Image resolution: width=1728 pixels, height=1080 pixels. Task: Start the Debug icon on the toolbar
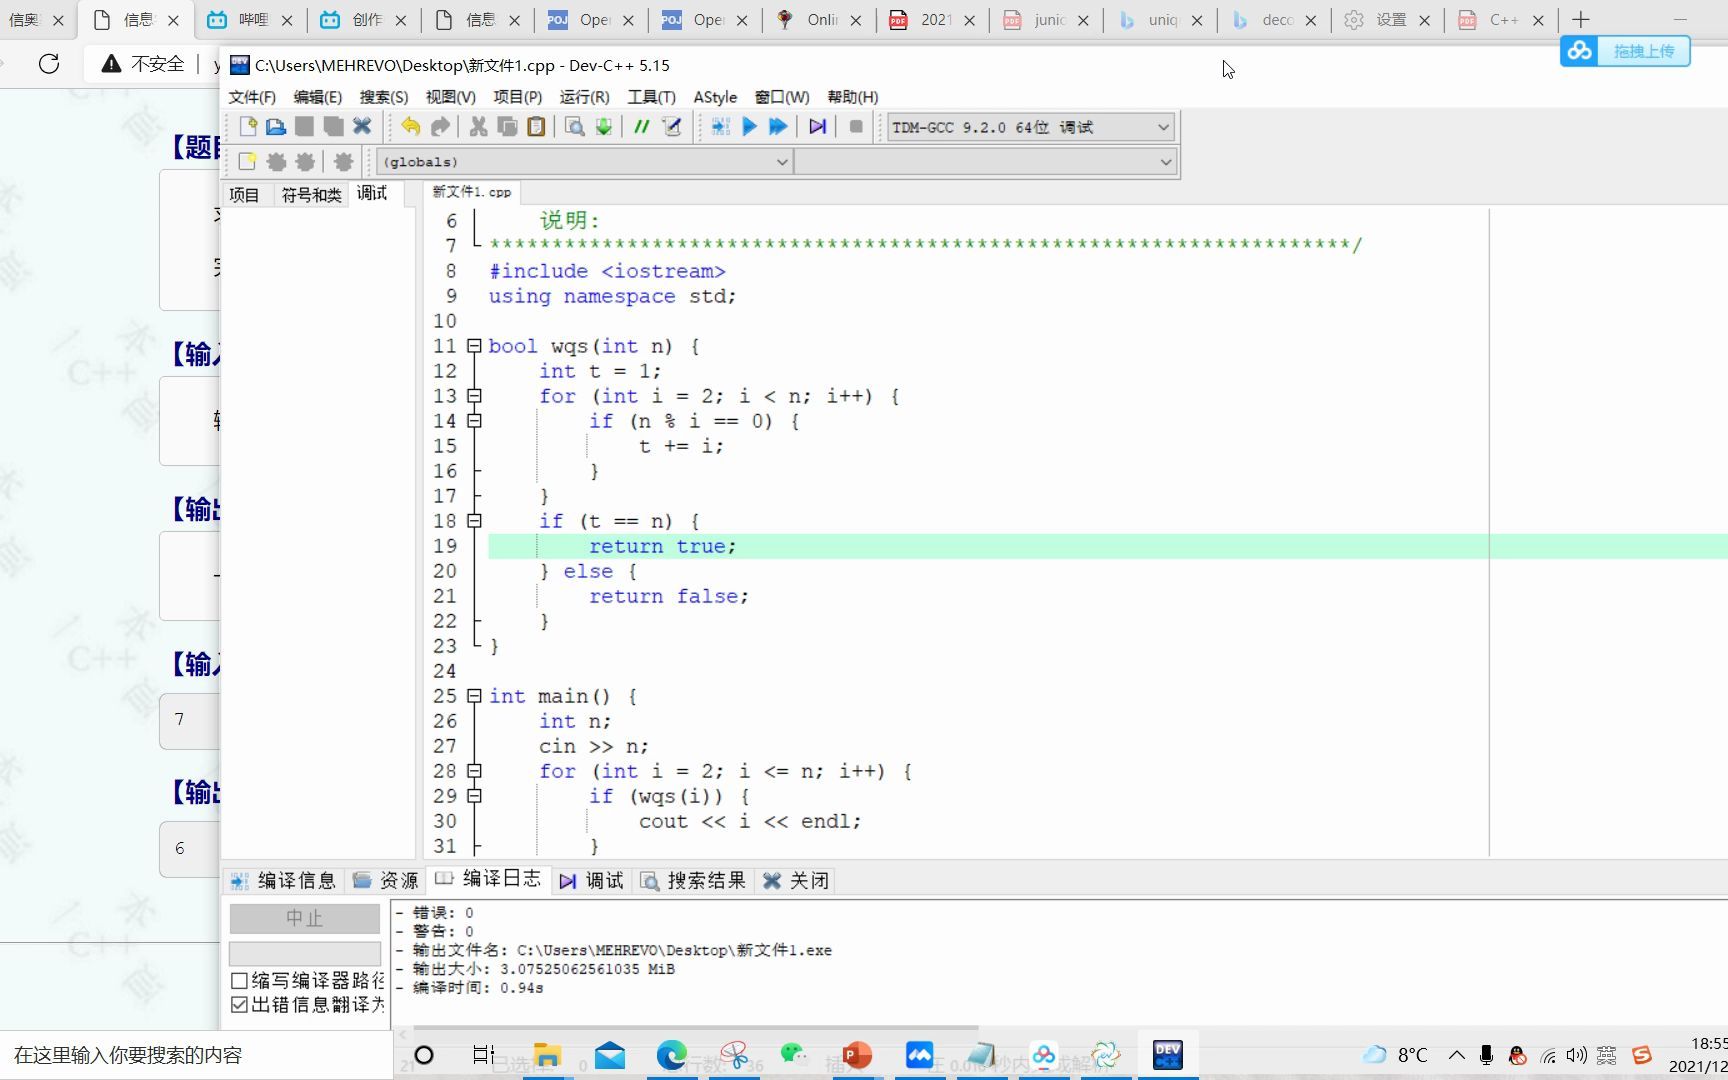click(x=817, y=126)
